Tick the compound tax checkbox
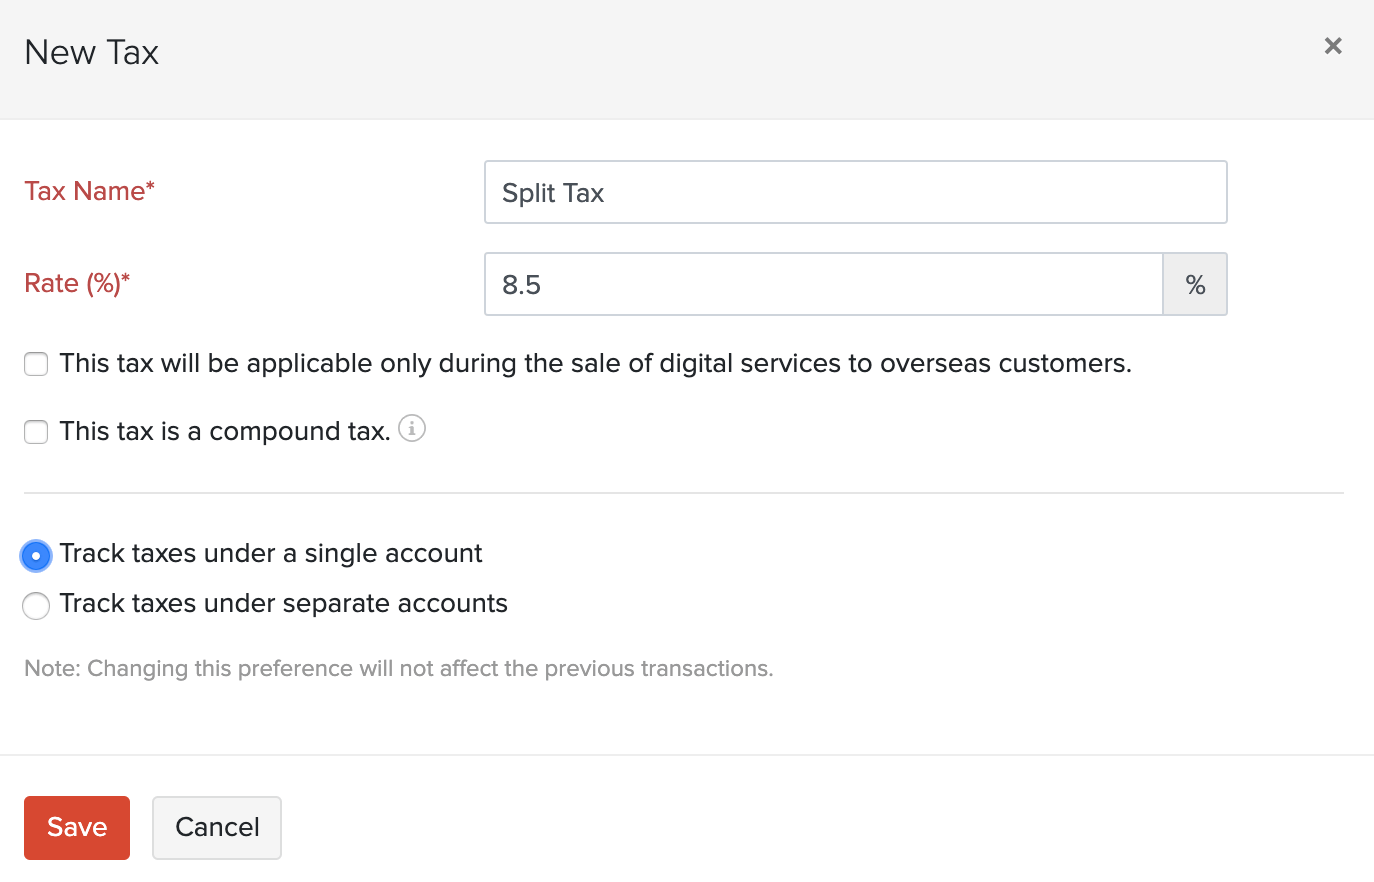Screen dimensions: 1374x882 pyautogui.click(x=36, y=432)
